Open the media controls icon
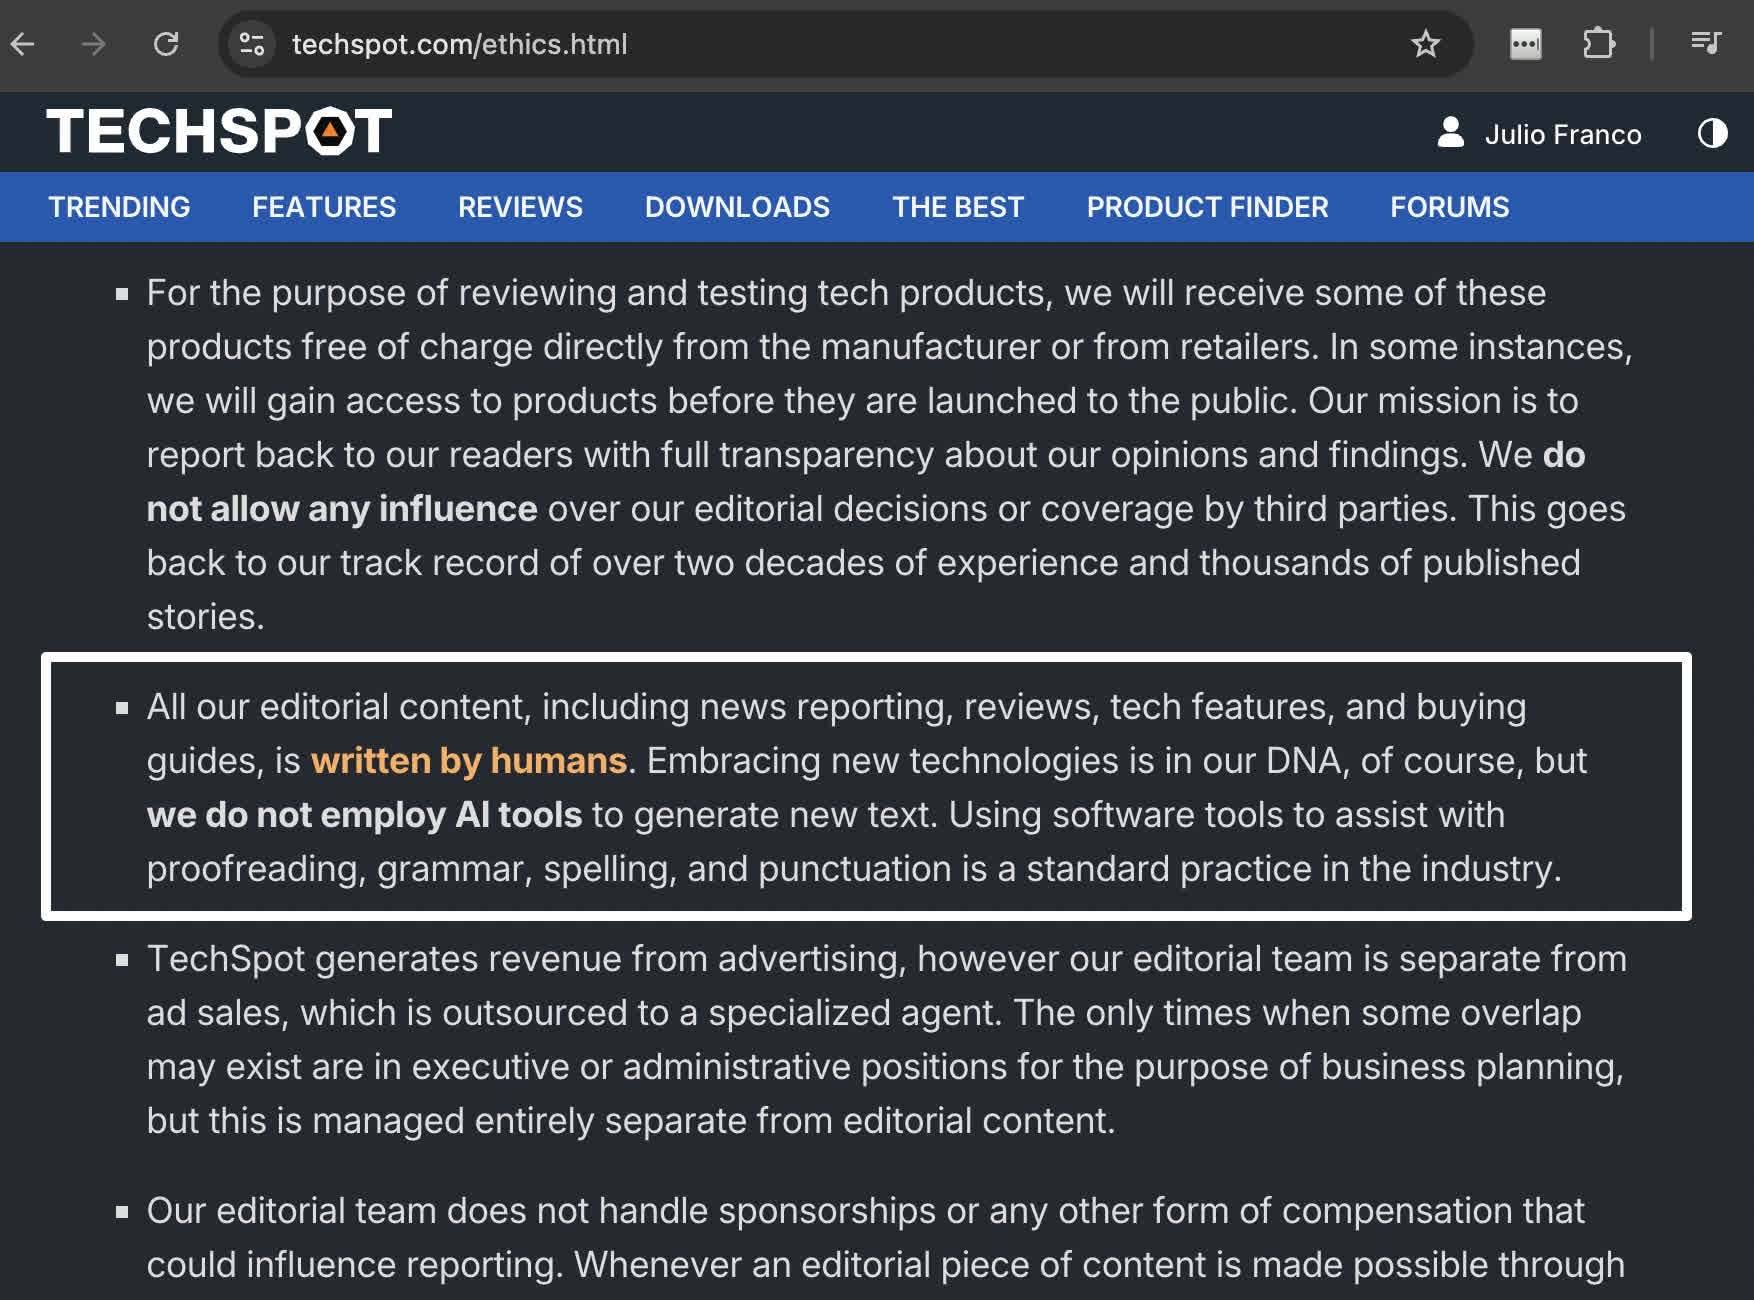Image resolution: width=1754 pixels, height=1300 pixels. 1705,44
